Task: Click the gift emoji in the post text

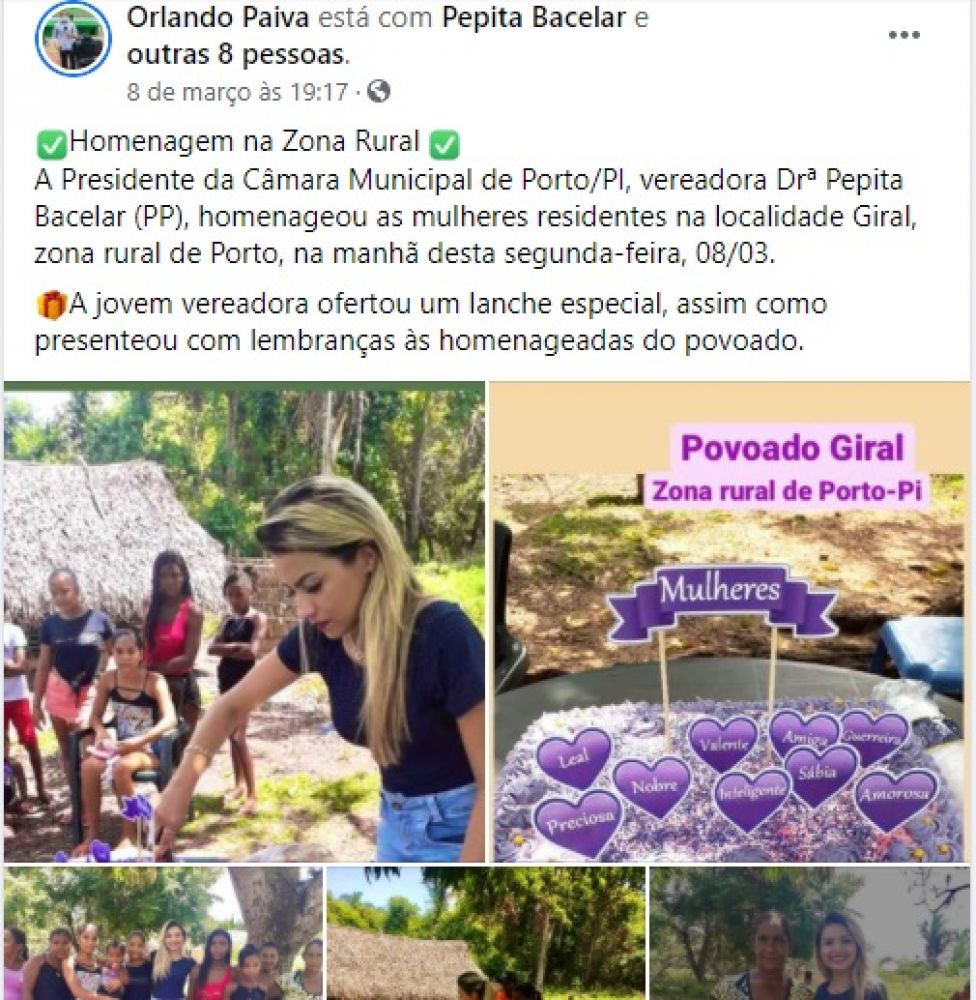Action: 51,304
